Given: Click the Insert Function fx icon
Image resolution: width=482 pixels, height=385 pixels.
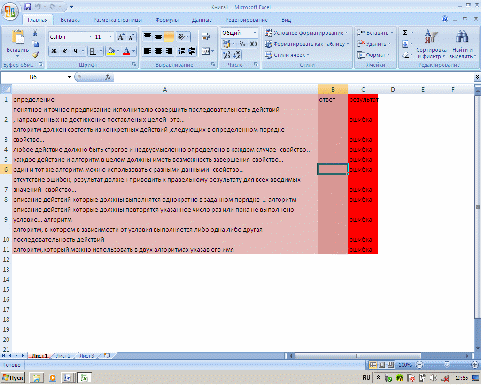Looking at the screenshot, I should click(x=108, y=77).
